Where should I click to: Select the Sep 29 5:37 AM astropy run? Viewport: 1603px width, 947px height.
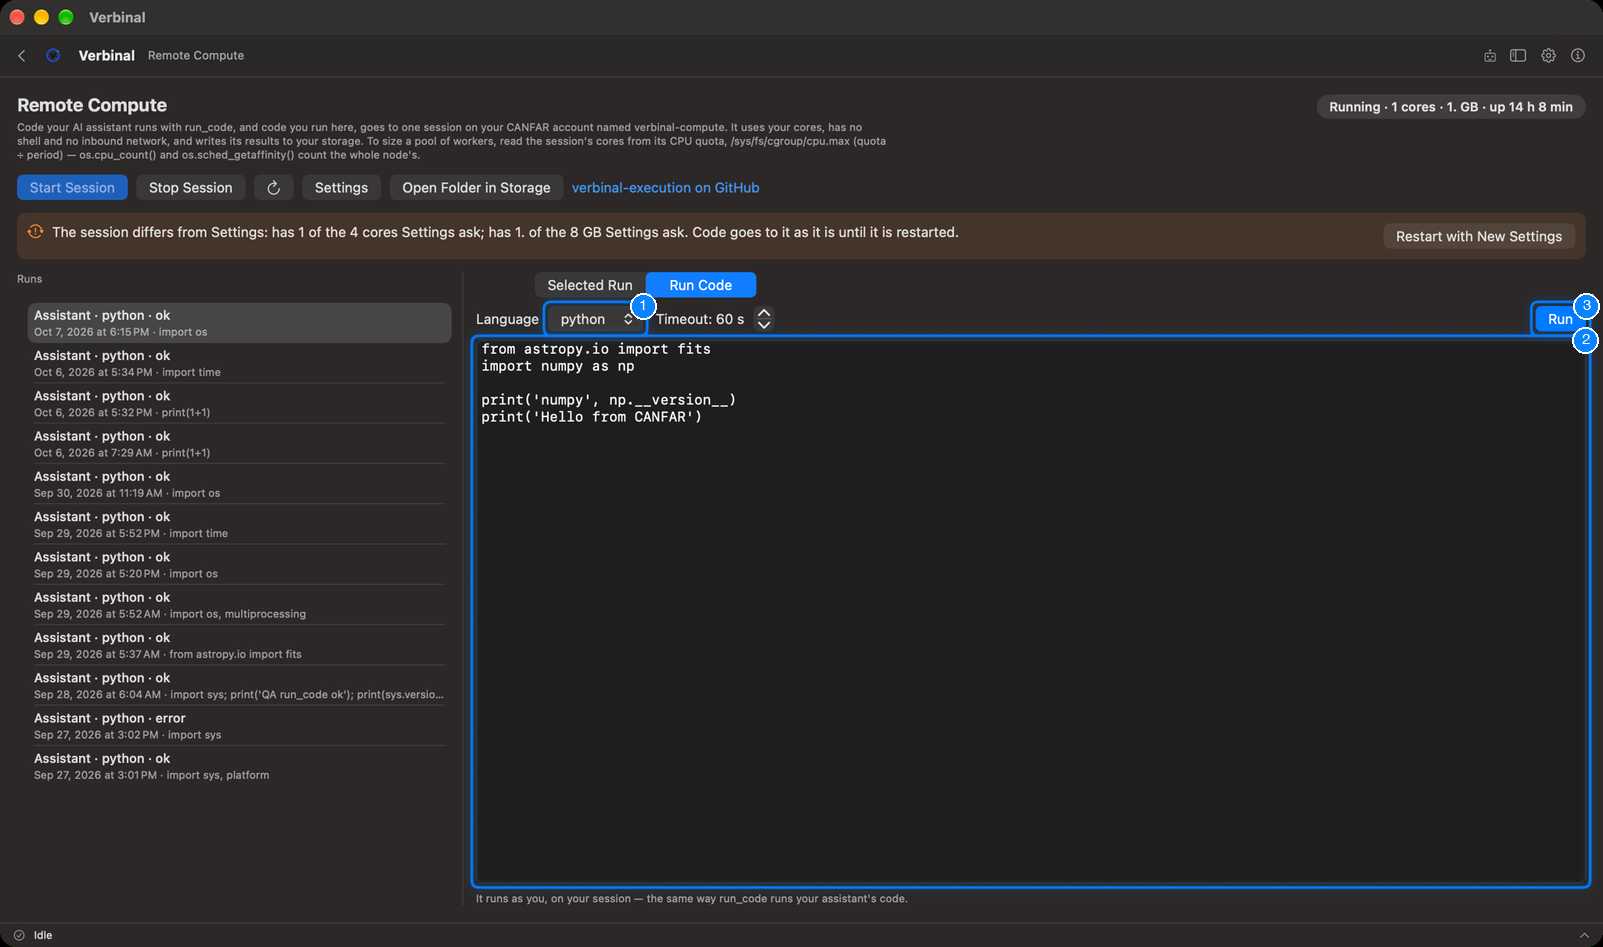pos(239,646)
